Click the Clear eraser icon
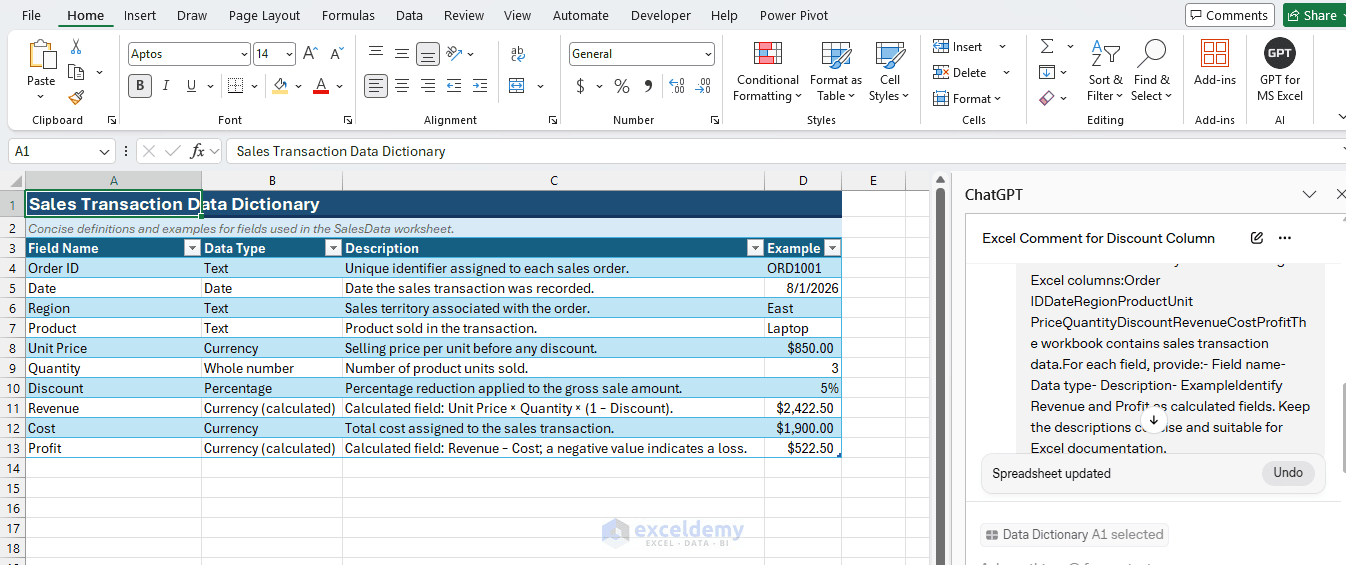Screen dimensions: 1346x565 (x=1047, y=98)
